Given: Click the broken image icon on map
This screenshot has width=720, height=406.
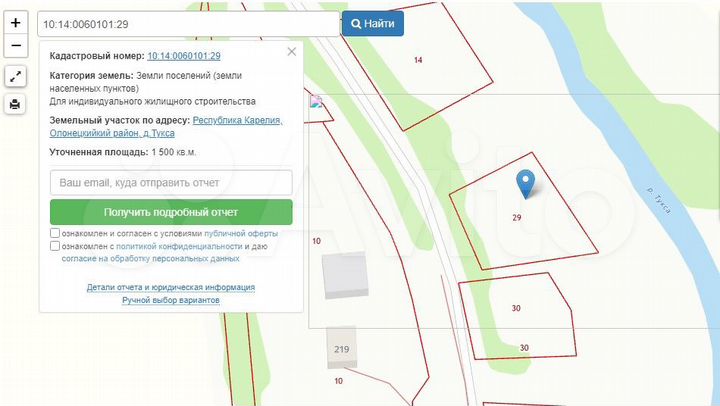Looking at the screenshot, I should point(316,101).
